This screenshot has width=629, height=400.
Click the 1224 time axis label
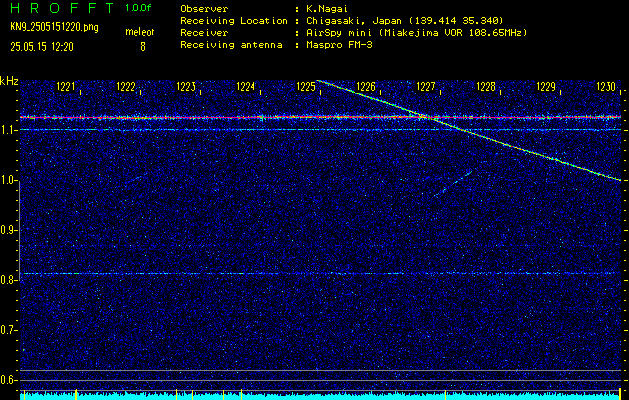(246, 87)
